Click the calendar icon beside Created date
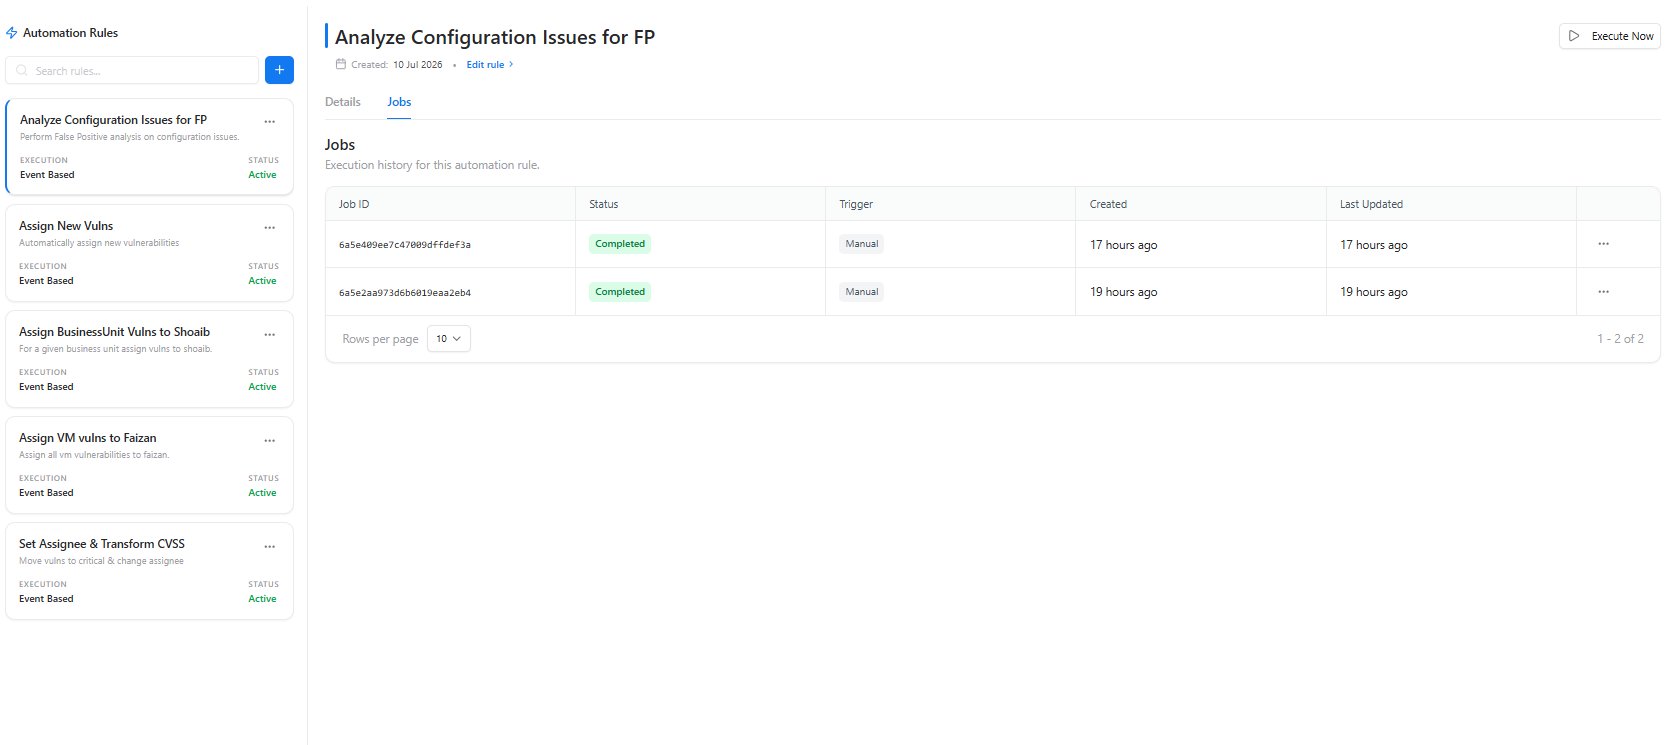This screenshot has width=1676, height=745. tap(341, 64)
